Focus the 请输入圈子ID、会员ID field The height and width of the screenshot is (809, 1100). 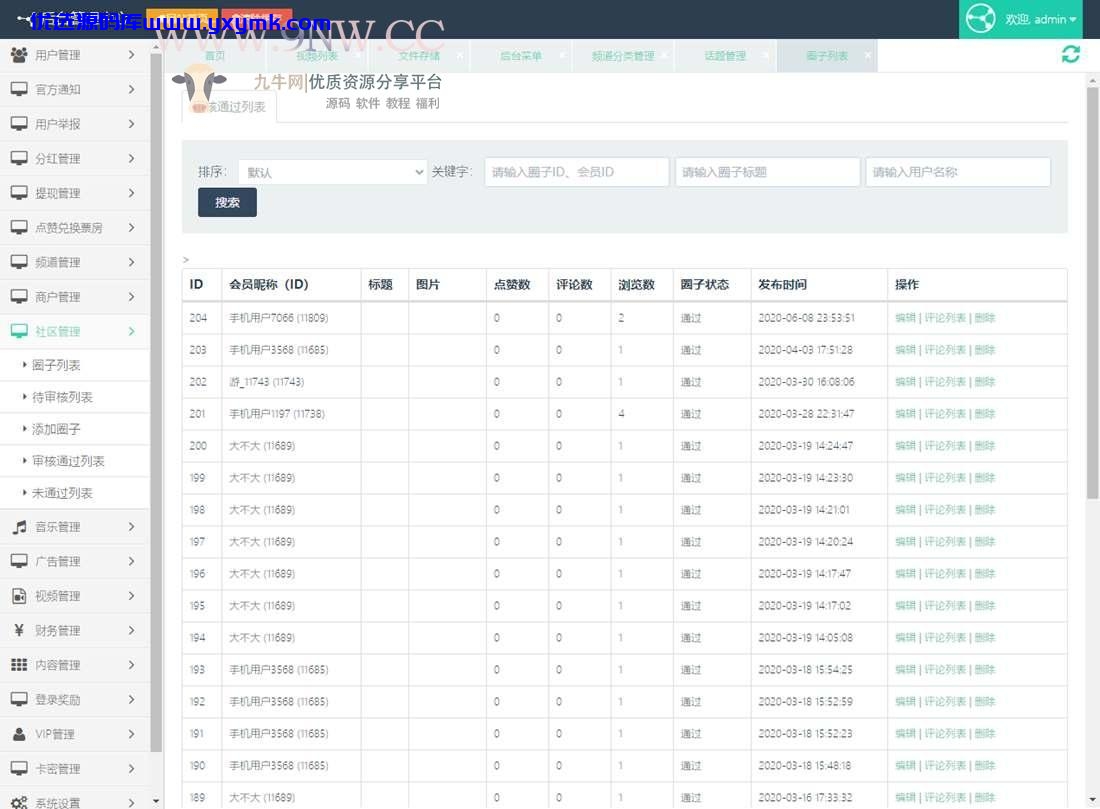click(577, 172)
